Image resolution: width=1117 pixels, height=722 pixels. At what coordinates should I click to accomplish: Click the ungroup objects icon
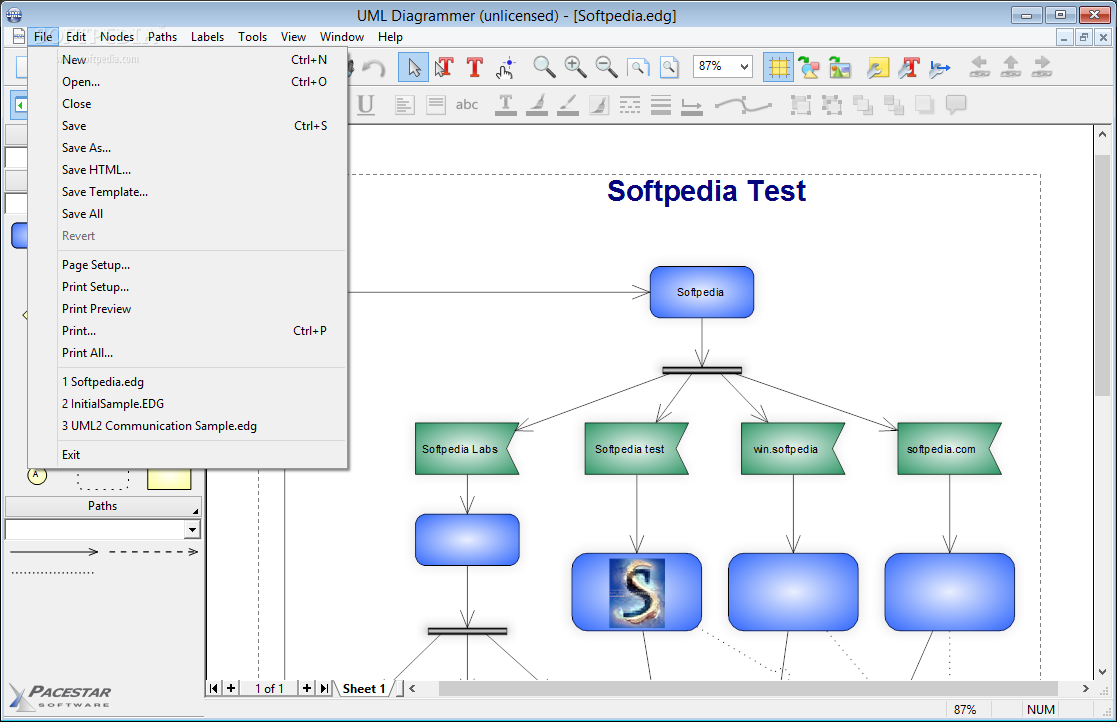pyautogui.click(x=831, y=105)
